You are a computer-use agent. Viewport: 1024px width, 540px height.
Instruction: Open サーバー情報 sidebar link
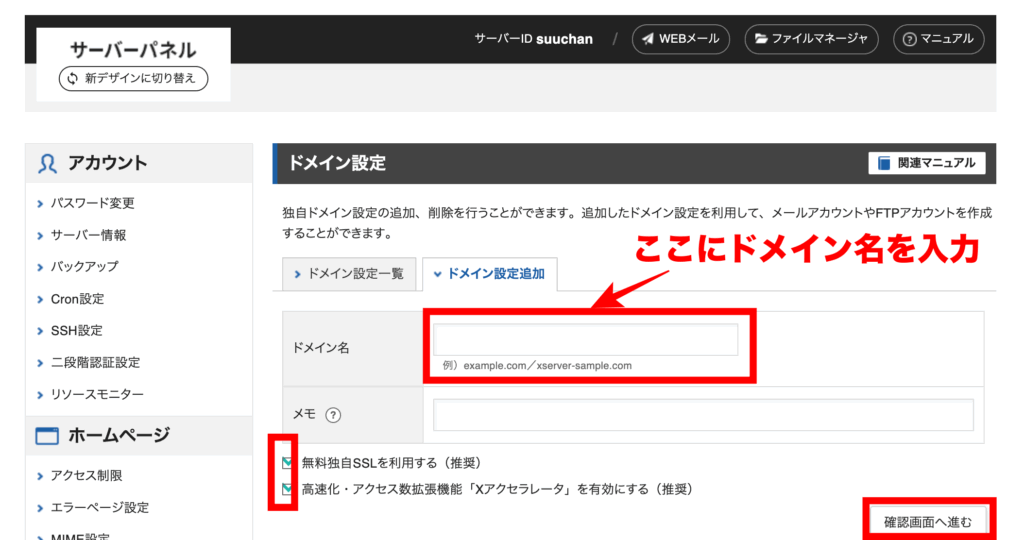pyautogui.click(x=88, y=235)
